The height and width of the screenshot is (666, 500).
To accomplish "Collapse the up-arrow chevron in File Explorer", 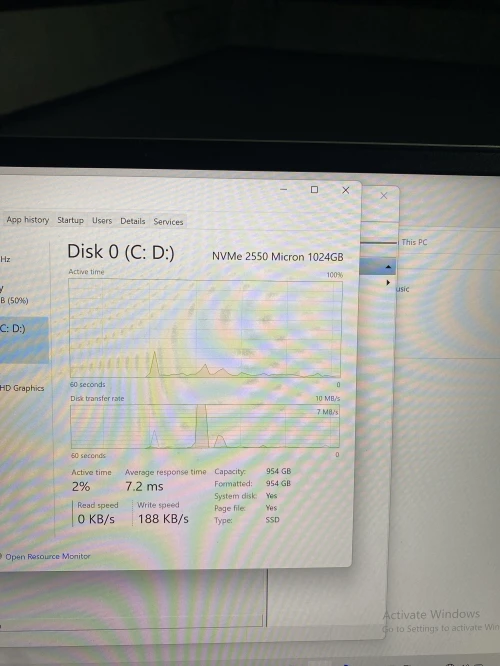I will [x=388, y=267].
